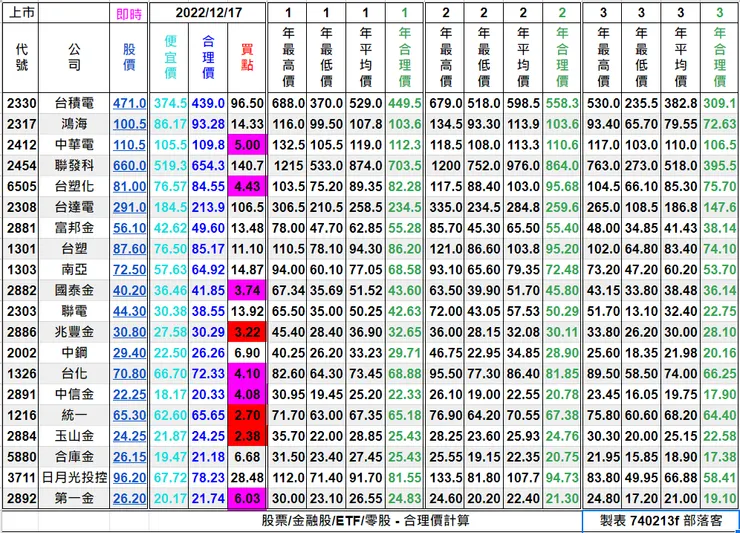This screenshot has height=533, width=740.
Task: Click the 19.10 three-year fair price for 第一金
Action: point(719,498)
